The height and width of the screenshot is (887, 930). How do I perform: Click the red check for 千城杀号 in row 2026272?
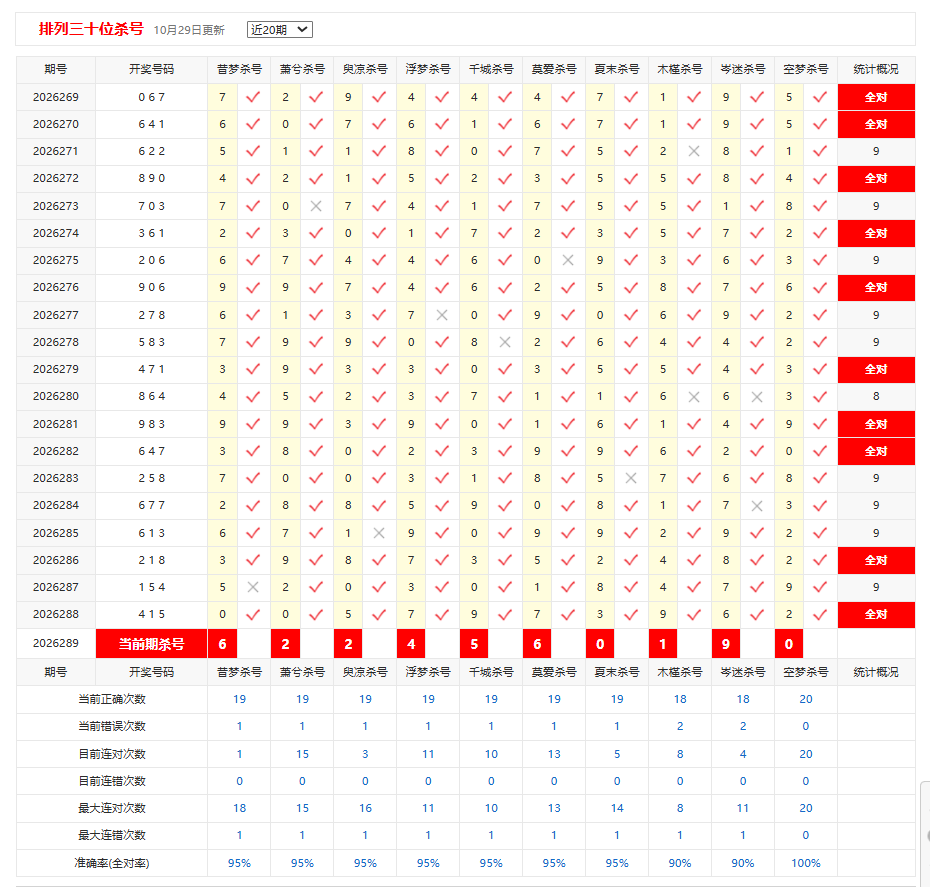pos(505,178)
